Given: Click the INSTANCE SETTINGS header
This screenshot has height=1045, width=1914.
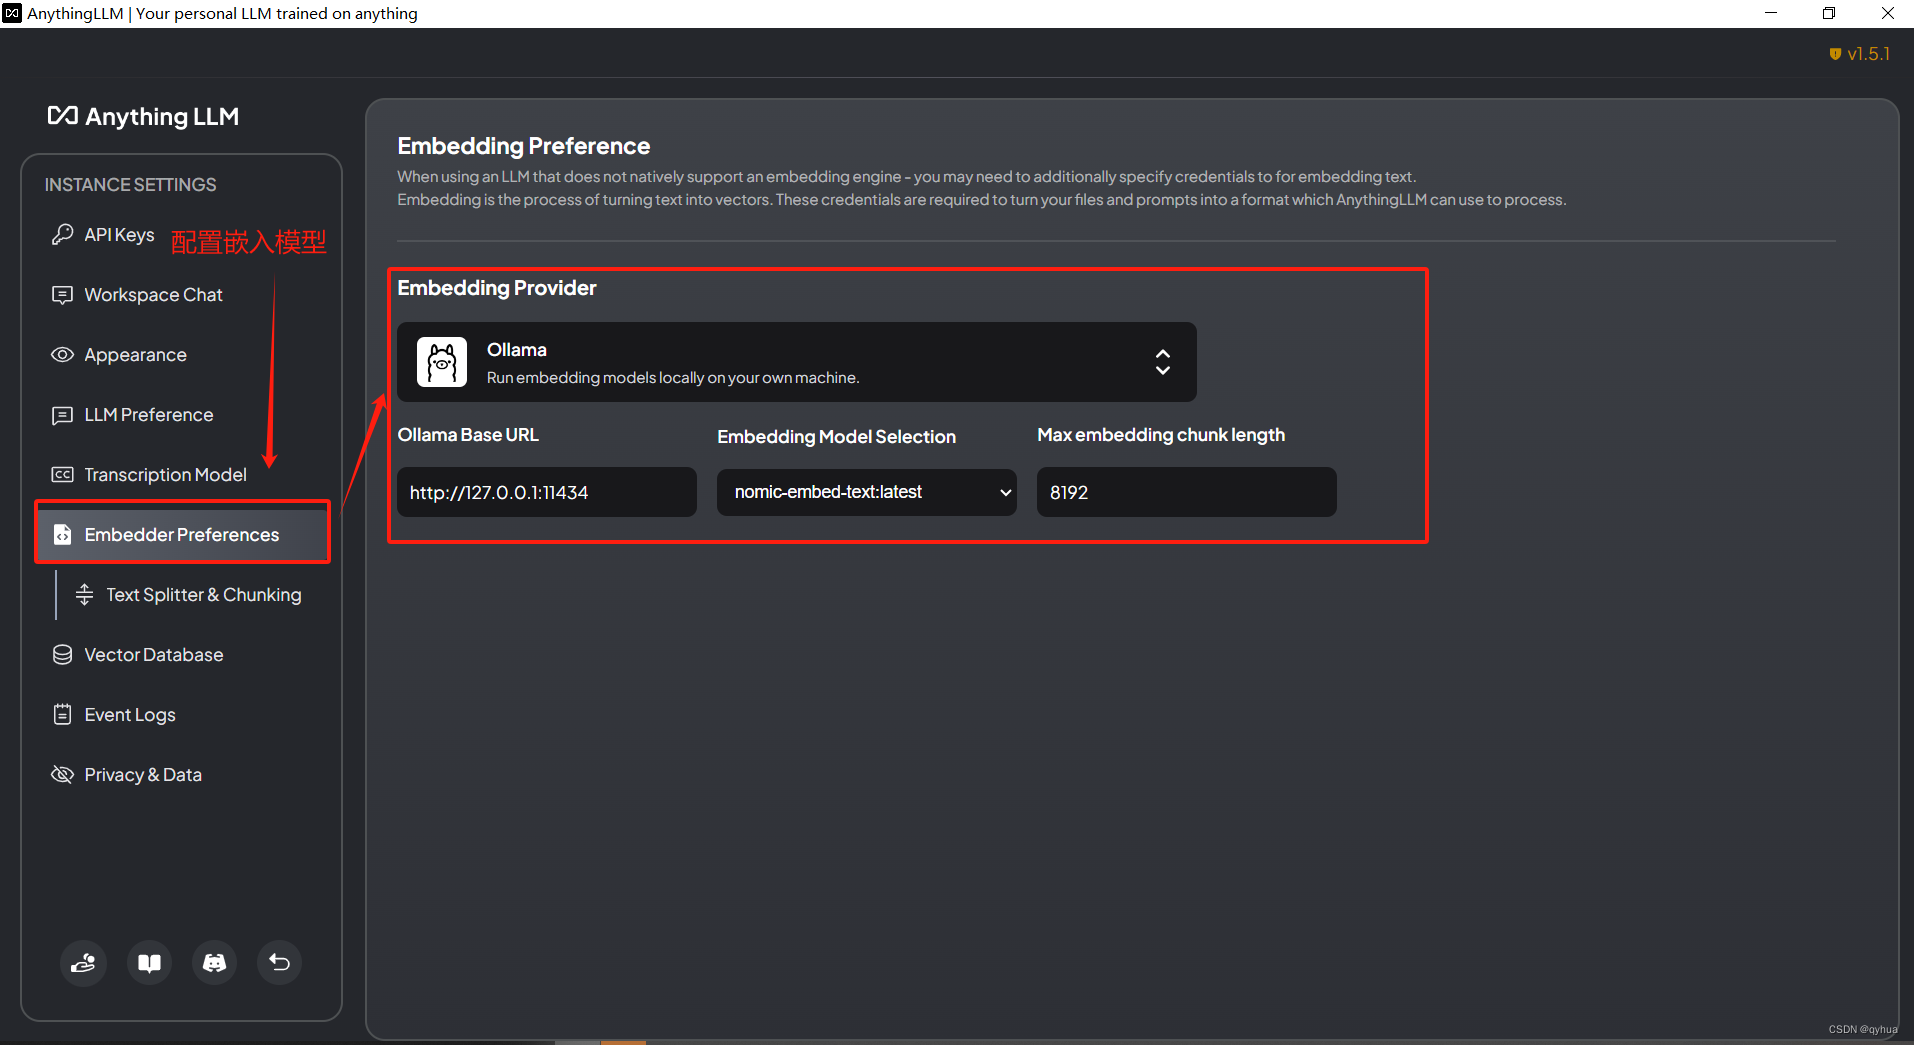Looking at the screenshot, I should point(130,185).
